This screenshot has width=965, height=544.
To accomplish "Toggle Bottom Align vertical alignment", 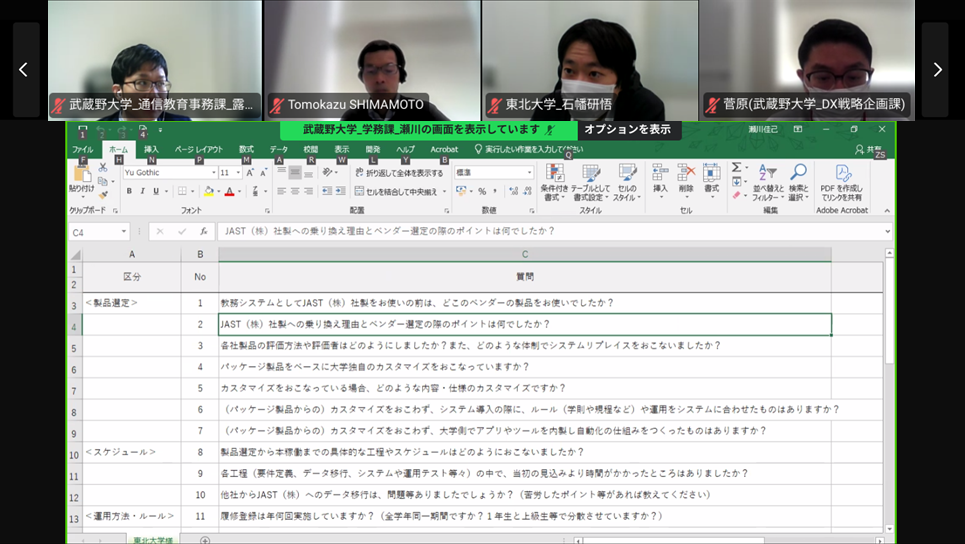I will tap(308, 173).
